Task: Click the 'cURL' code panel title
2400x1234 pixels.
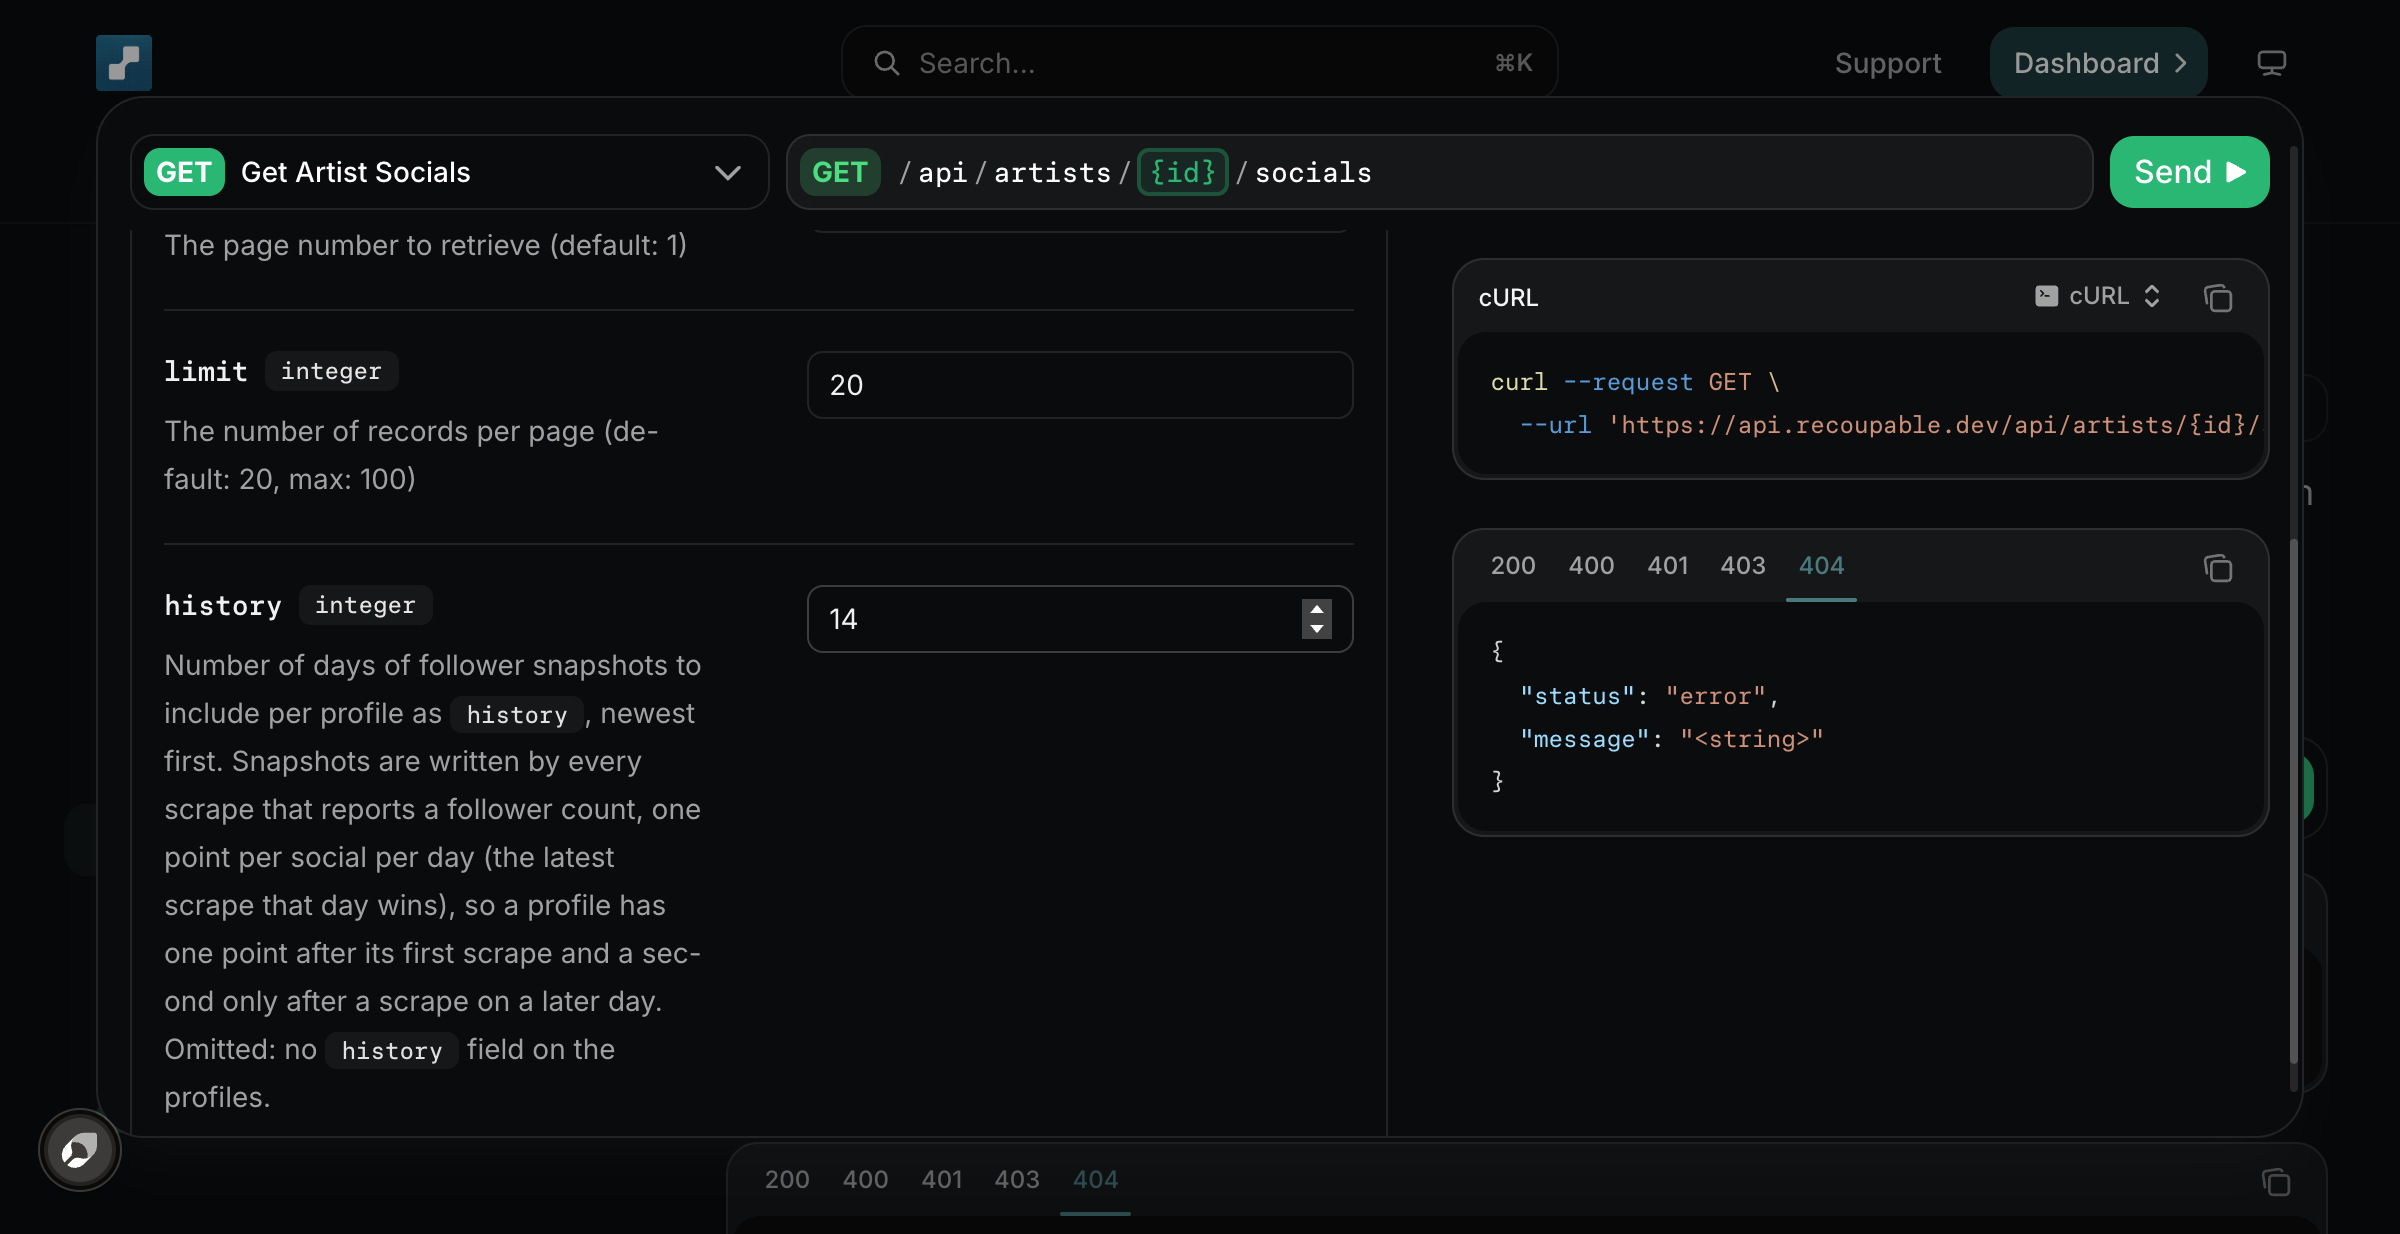Action: click(x=1508, y=298)
